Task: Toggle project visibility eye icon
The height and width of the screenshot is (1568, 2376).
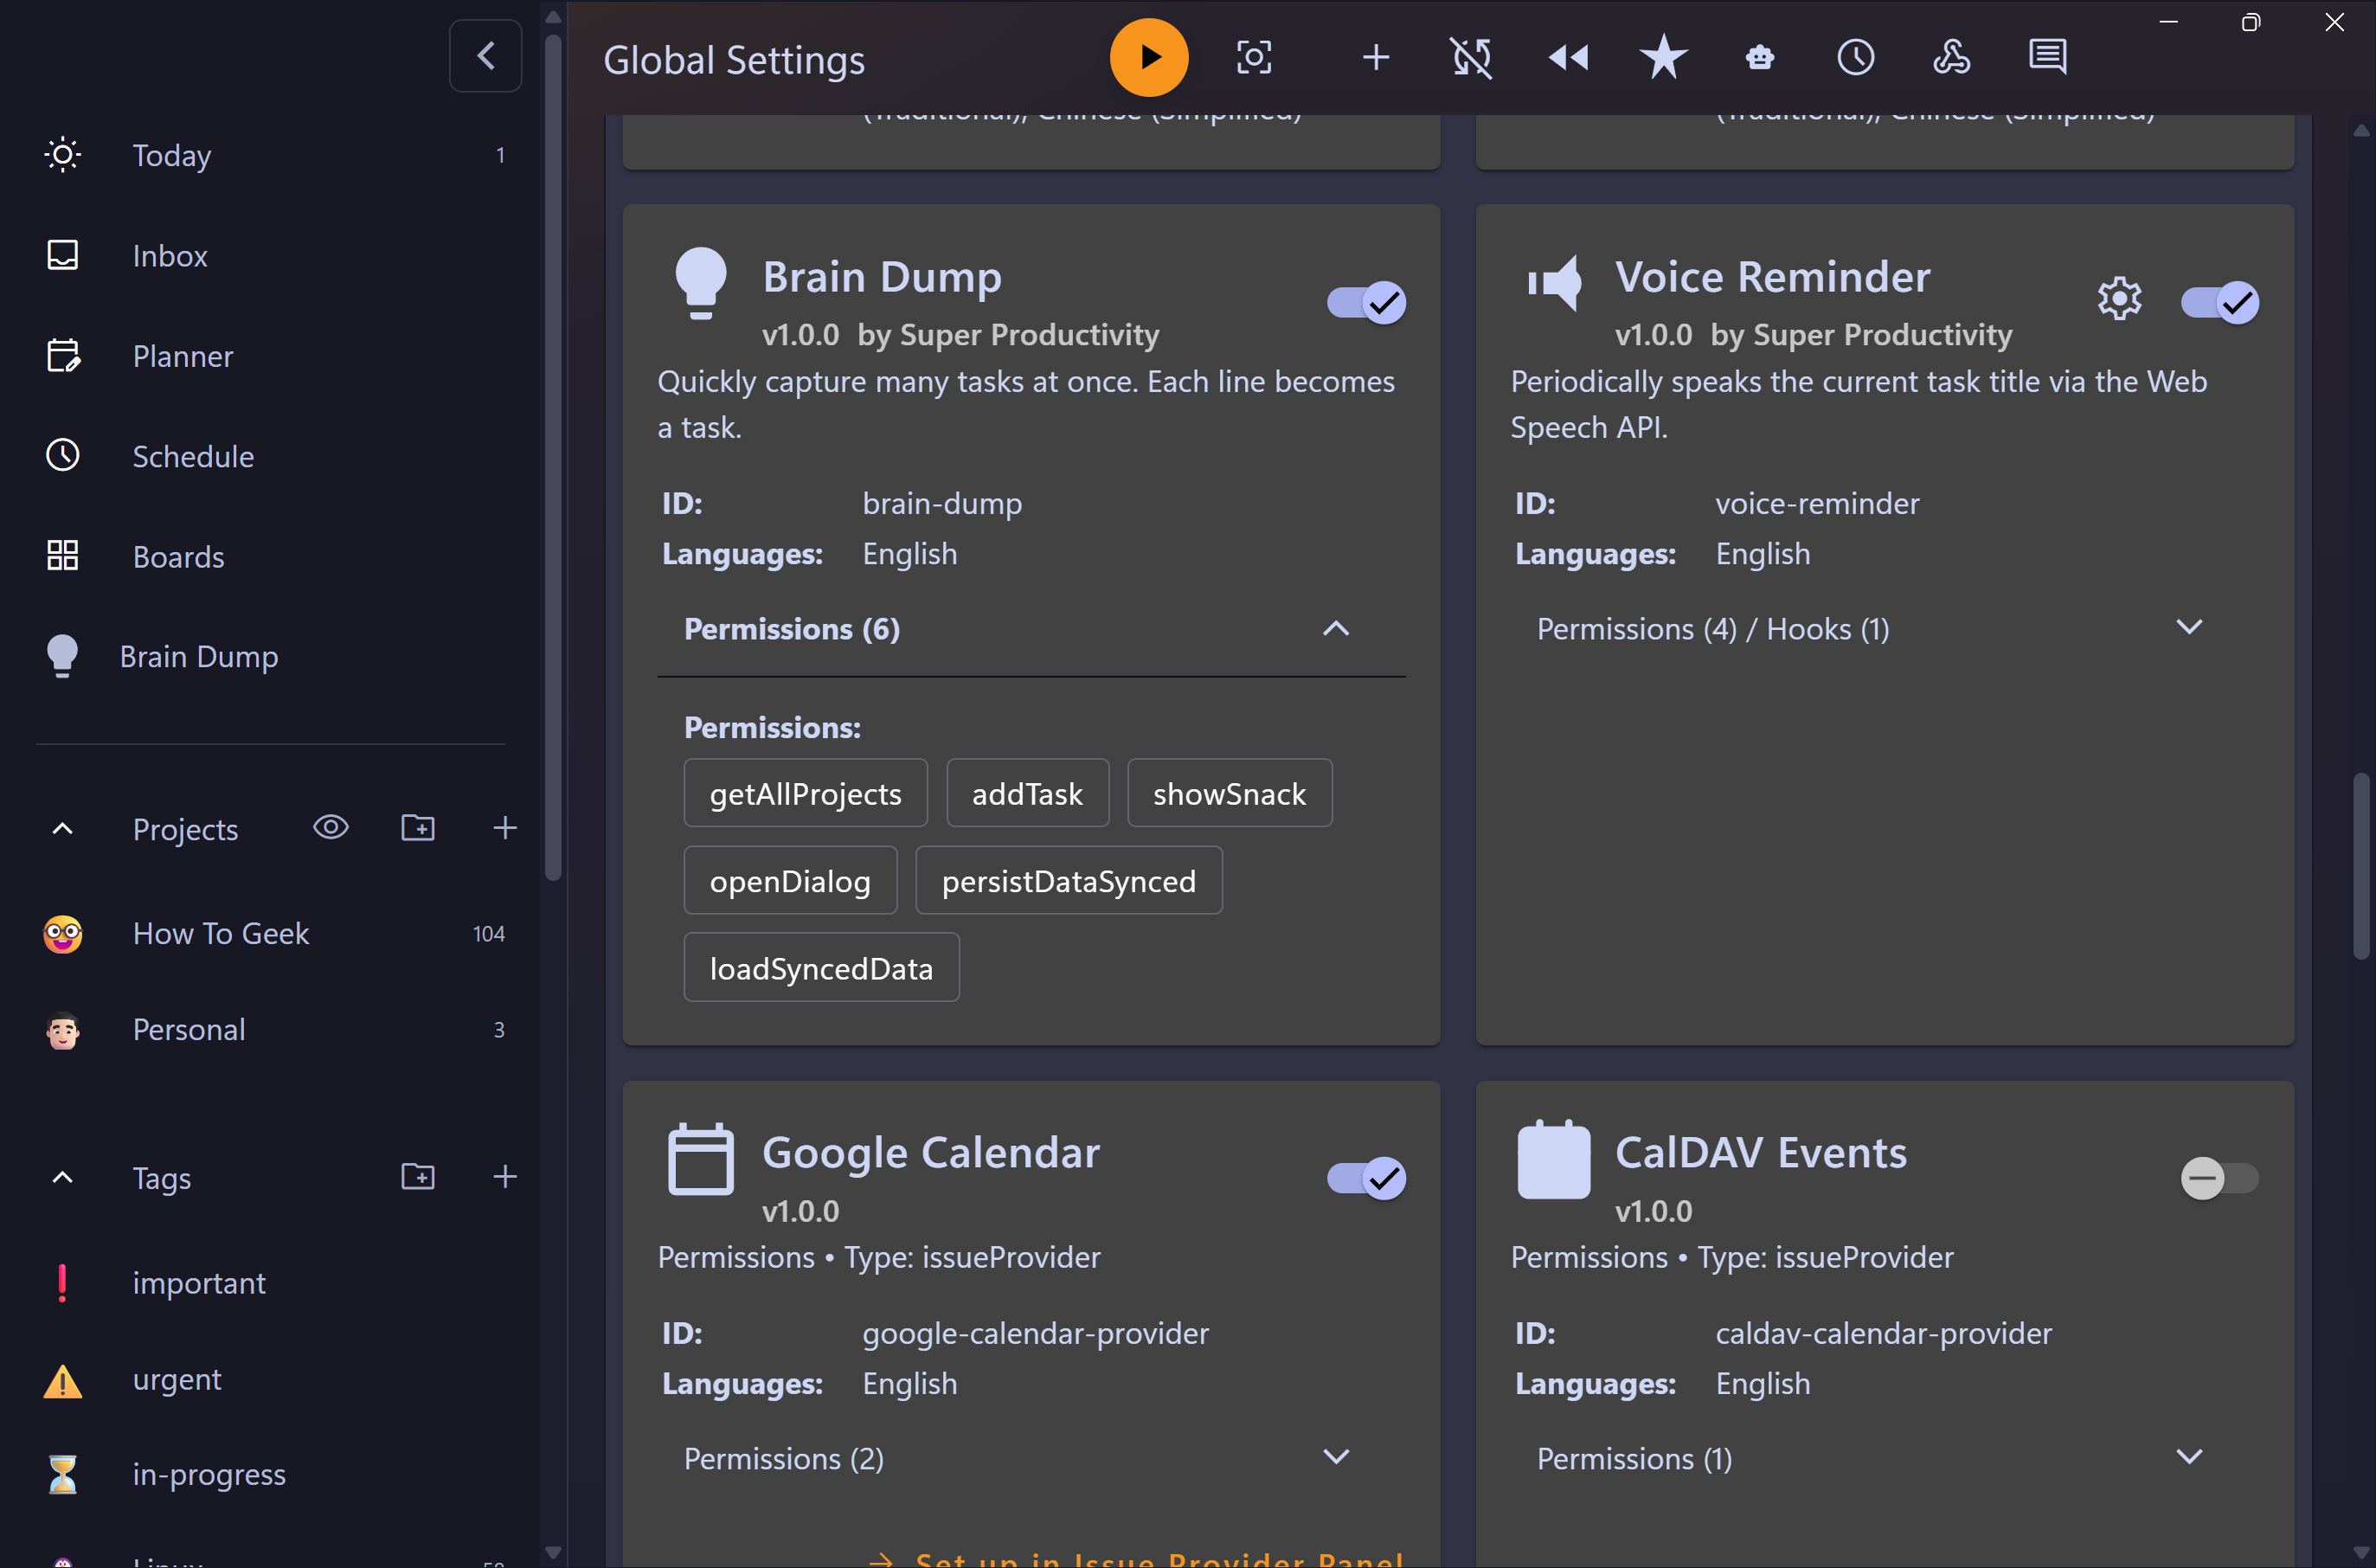Action: [330, 828]
